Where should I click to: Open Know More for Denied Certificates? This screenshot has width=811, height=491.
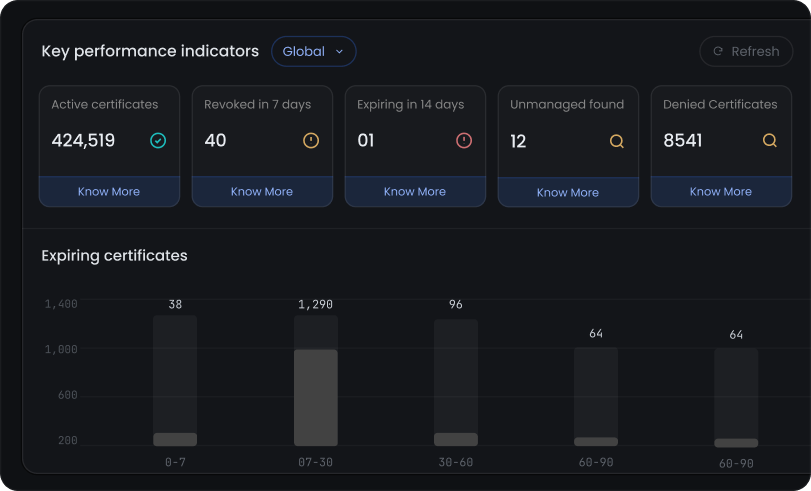click(x=721, y=191)
